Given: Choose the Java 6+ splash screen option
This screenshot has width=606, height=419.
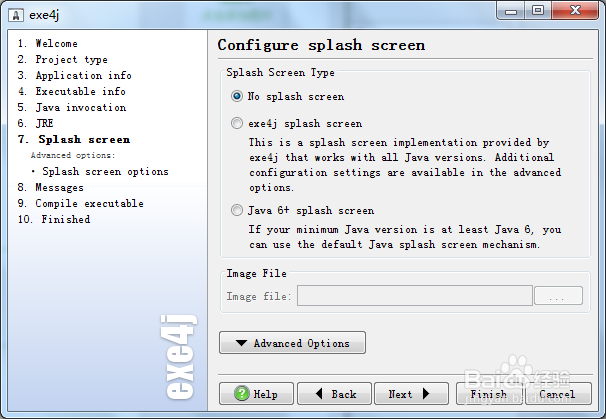Looking at the screenshot, I should pyautogui.click(x=237, y=210).
